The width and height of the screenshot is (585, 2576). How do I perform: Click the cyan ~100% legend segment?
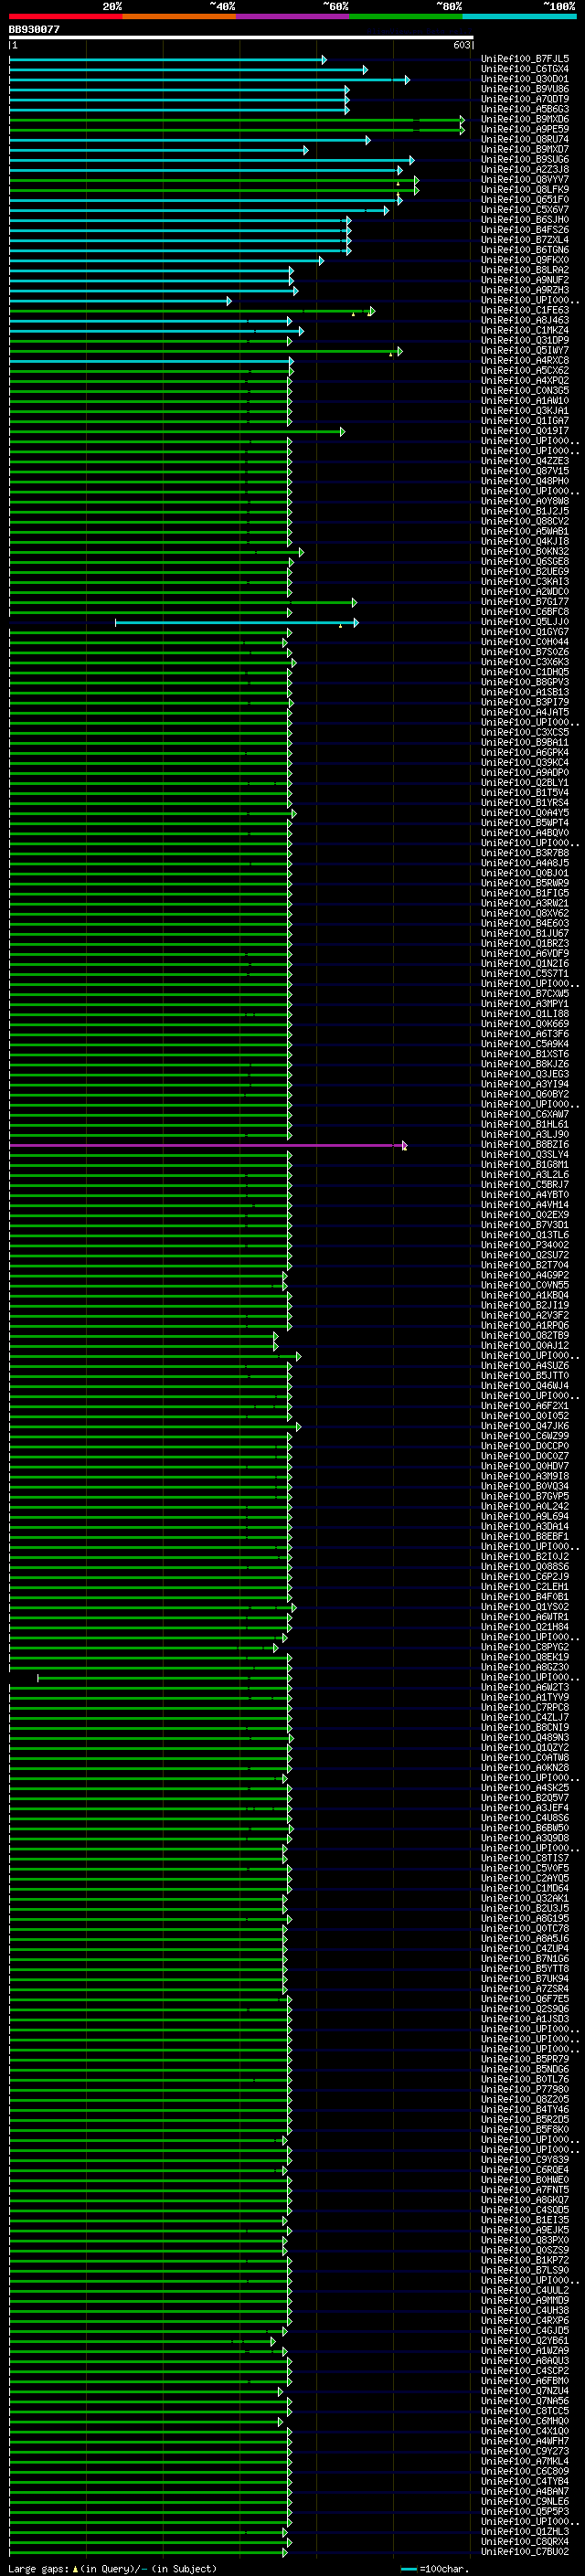[x=519, y=16]
